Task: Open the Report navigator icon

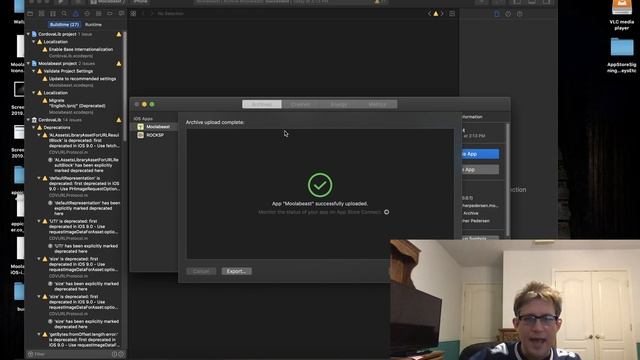Action: (x=121, y=13)
